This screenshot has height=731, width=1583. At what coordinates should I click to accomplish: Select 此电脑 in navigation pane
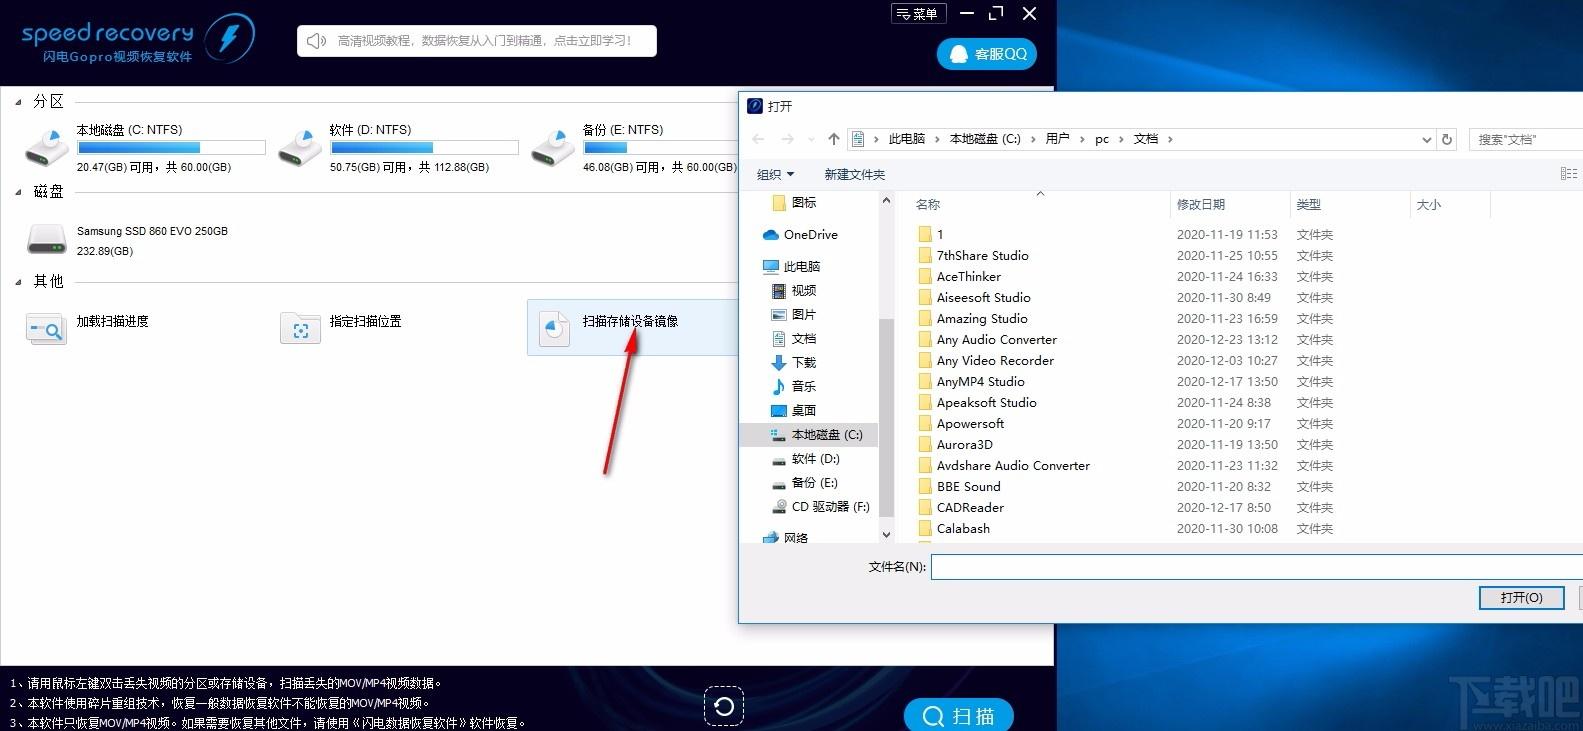(x=791, y=267)
